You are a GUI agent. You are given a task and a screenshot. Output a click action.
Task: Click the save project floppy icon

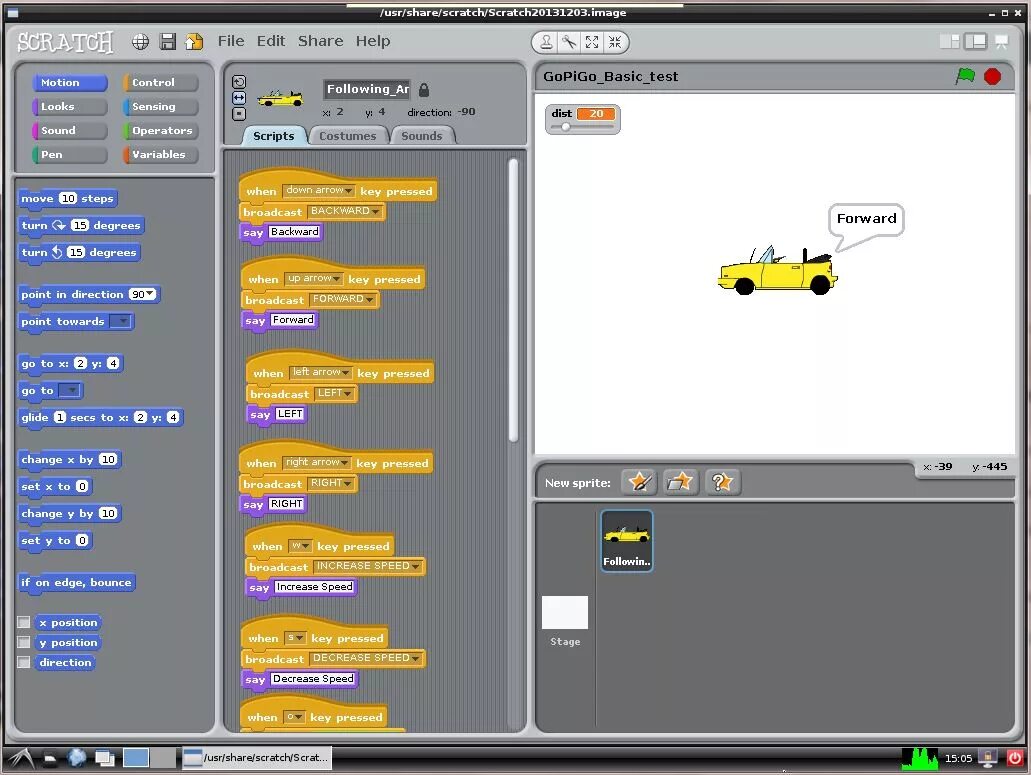[x=168, y=41]
